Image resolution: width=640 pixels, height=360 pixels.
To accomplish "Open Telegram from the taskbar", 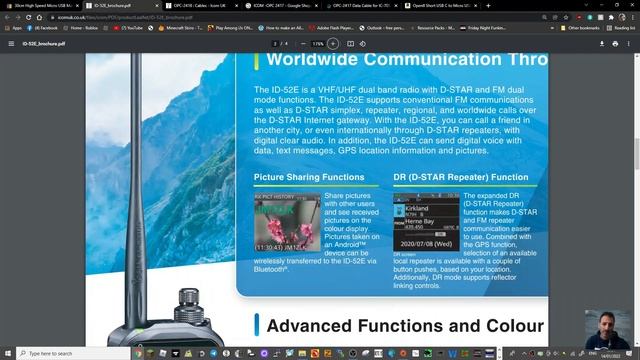I will tap(213, 353).
